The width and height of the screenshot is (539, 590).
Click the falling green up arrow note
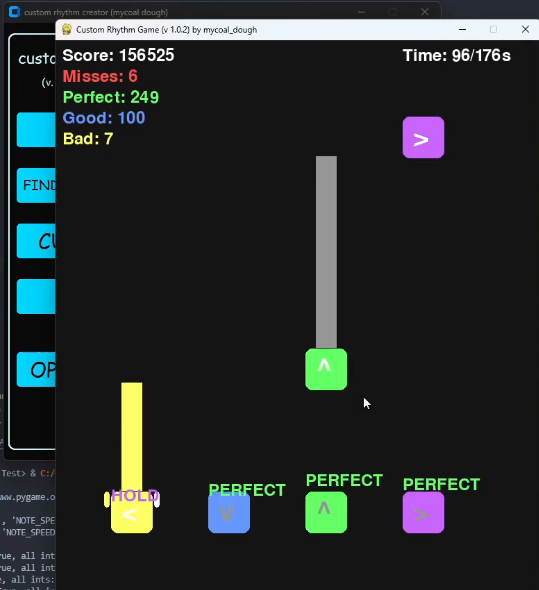point(326,369)
